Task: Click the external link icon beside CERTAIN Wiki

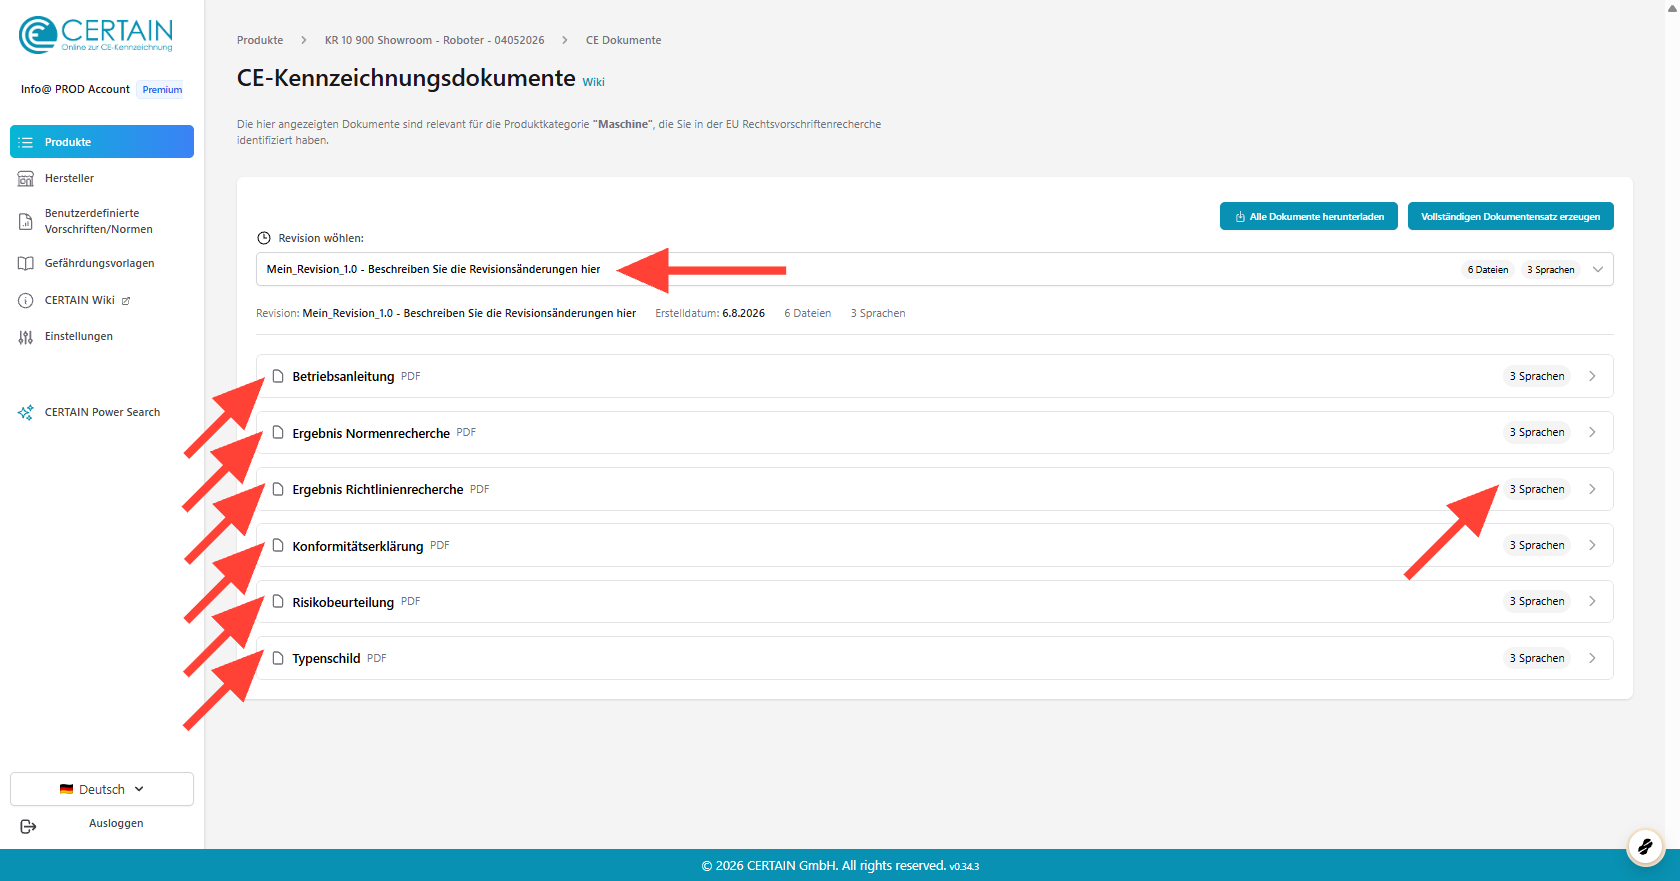Action: [126, 301]
